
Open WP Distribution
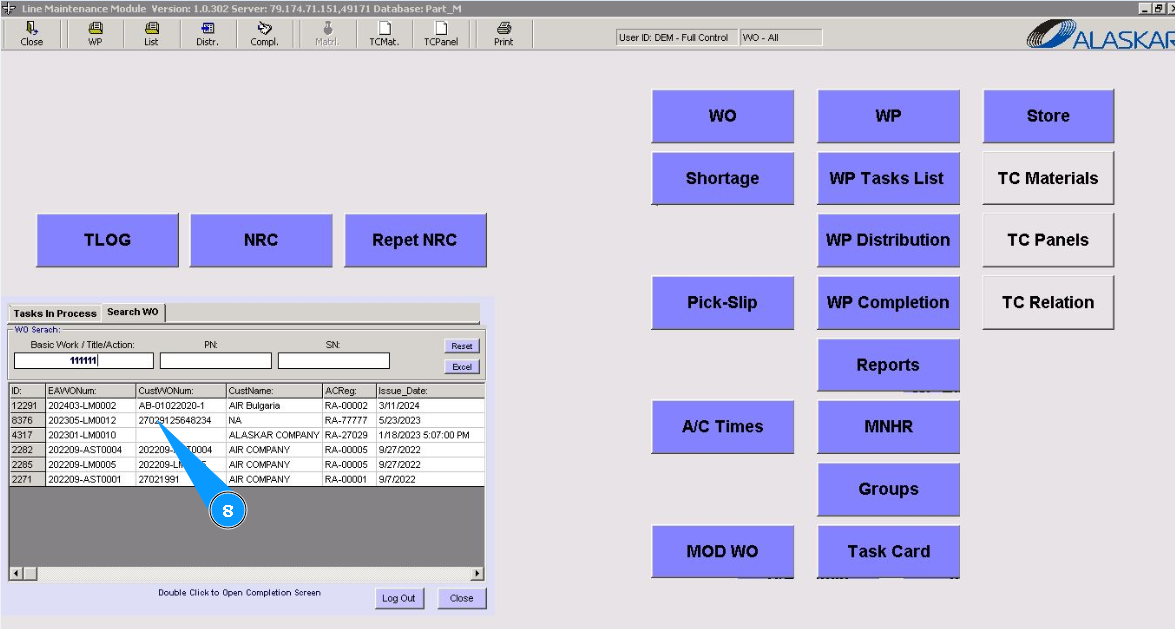click(x=888, y=240)
